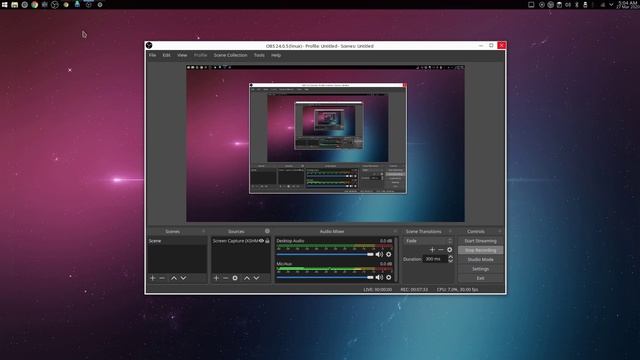Image resolution: width=640 pixels, height=360 pixels.
Task: Decrease transition duration with down arrow
Action: [451, 261]
